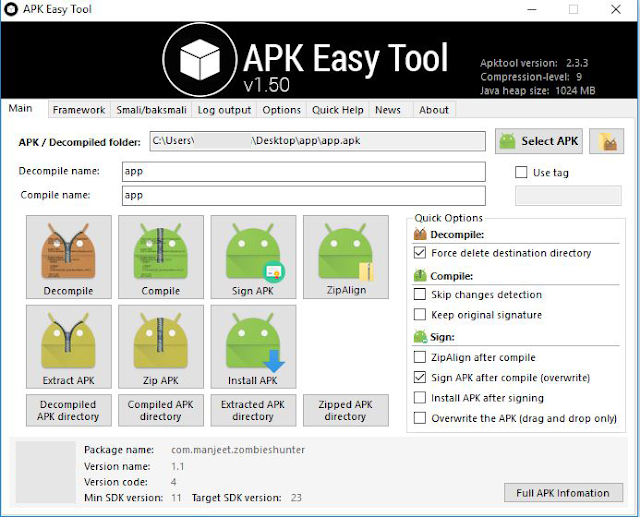640x517 pixels.
Task: Click the Select APK button
Action: click(x=539, y=141)
